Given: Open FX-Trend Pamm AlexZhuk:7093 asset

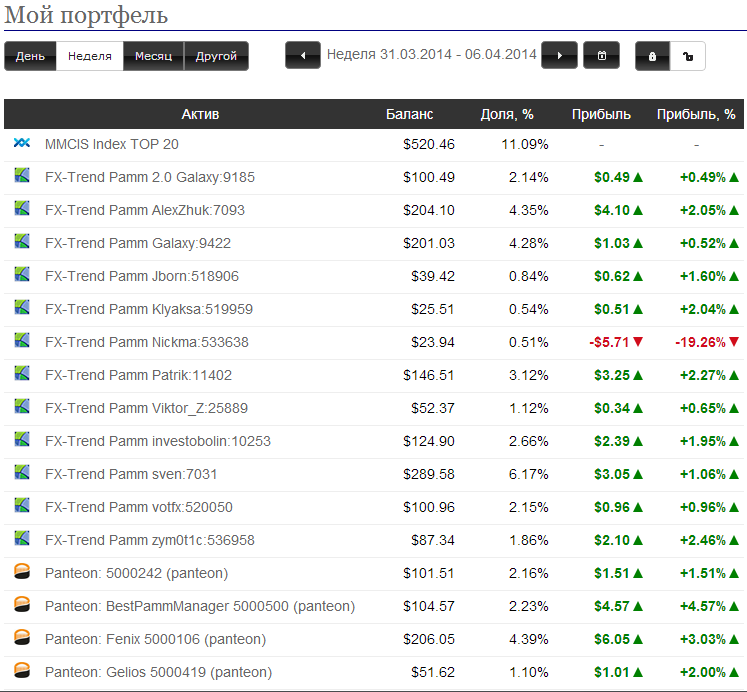Looking at the screenshot, I should 144,210.
